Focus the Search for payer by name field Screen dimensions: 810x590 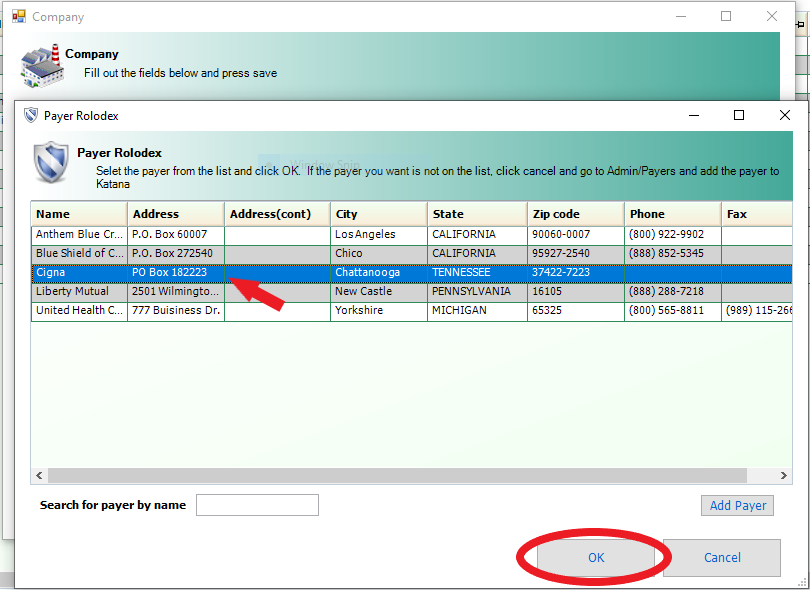(257, 505)
